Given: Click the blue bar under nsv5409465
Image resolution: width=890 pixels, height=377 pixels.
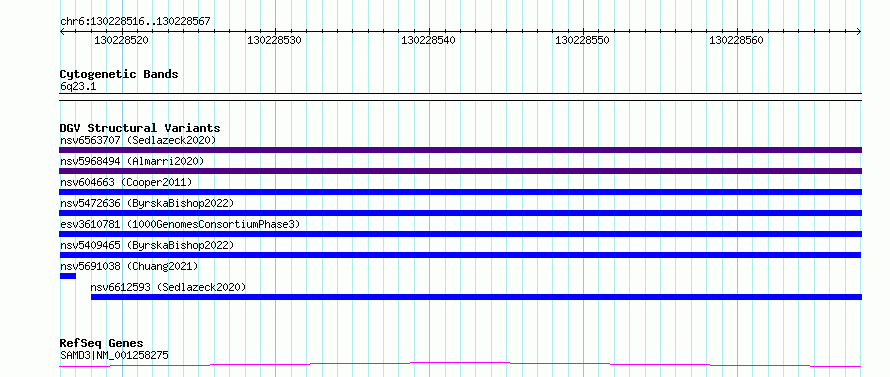Looking at the screenshot, I should (460, 255).
